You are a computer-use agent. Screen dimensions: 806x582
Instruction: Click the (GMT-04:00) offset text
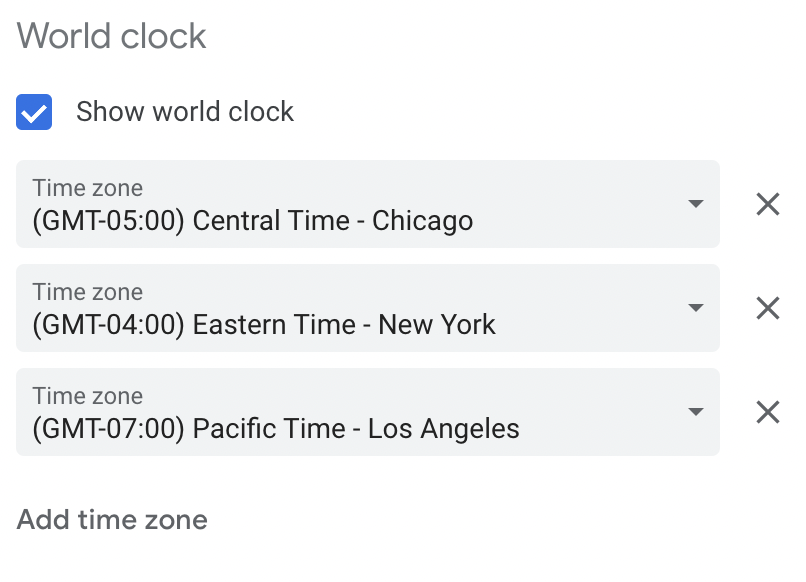pos(108,324)
